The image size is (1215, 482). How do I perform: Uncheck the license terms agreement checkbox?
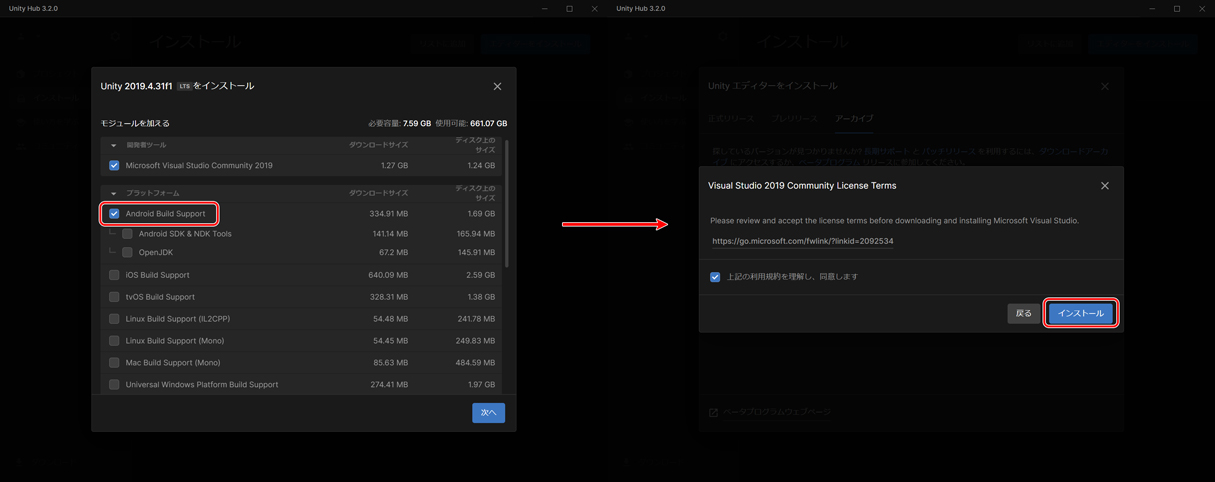click(715, 277)
